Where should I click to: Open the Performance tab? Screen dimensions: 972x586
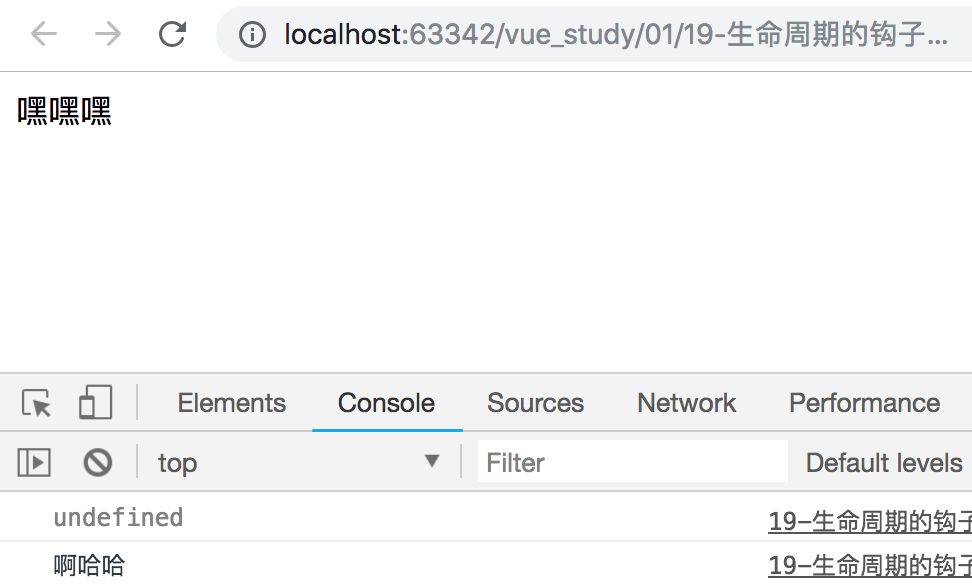point(864,403)
